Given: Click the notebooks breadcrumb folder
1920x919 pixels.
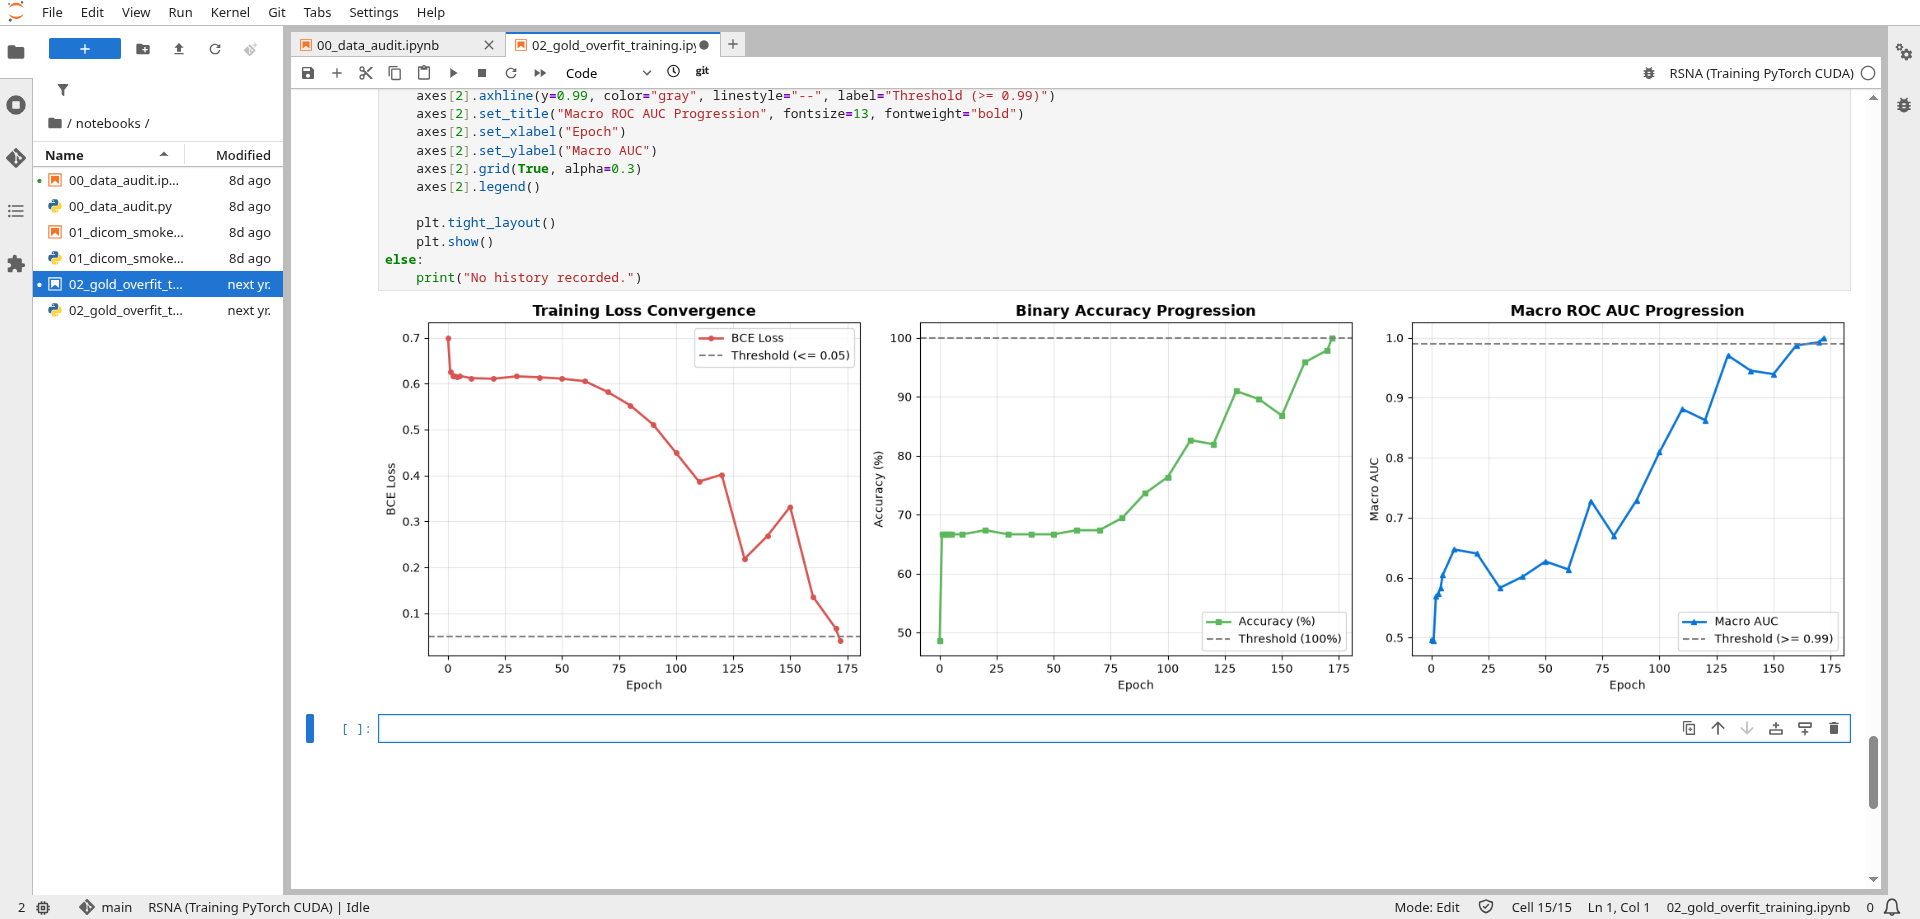Looking at the screenshot, I should click(x=108, y=123).
